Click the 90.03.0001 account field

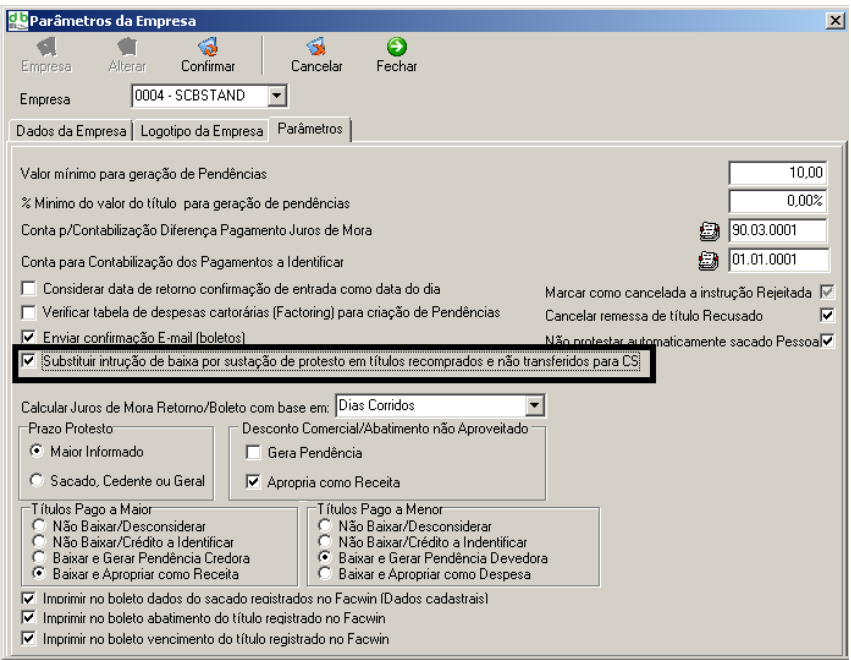[778, 230]
